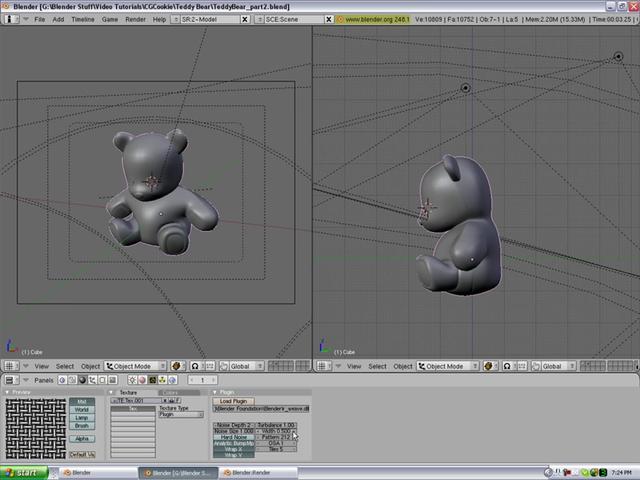Screen dimensions: 640x480
Task: Select the Lamp preview toggle
Action: click(82, 418)
